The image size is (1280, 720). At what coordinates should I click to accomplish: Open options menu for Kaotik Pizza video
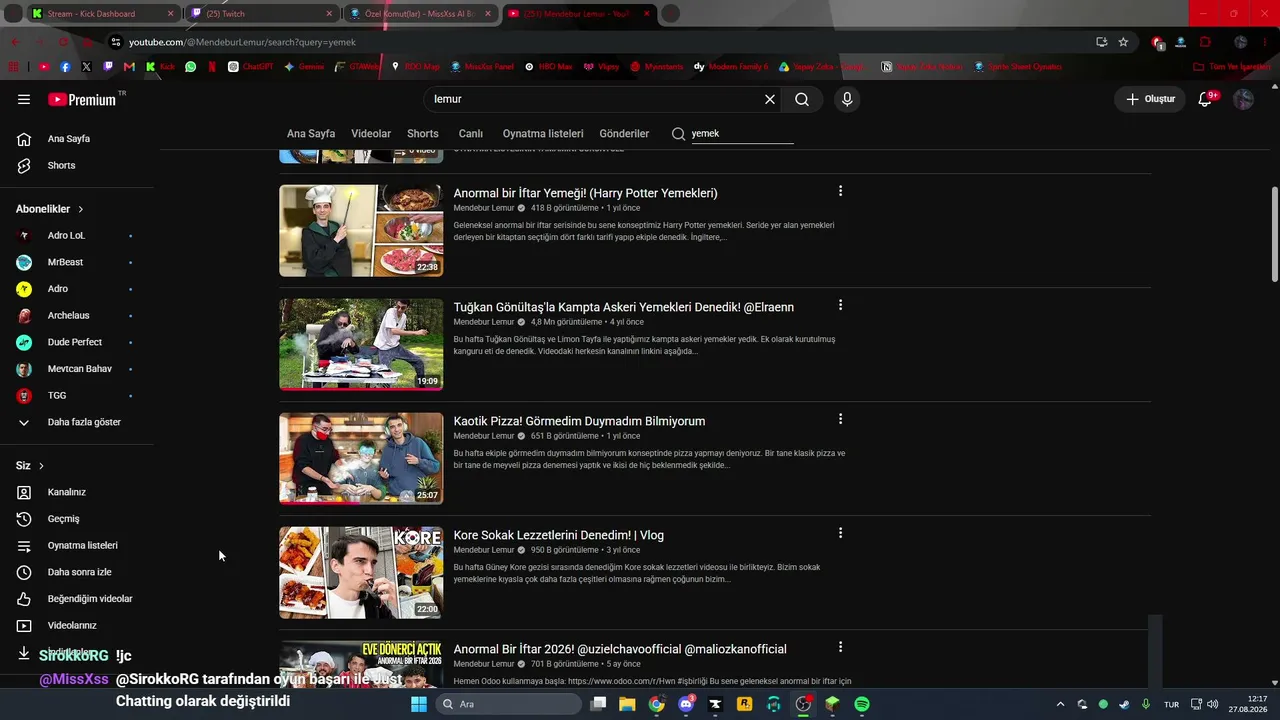point(840,419)
